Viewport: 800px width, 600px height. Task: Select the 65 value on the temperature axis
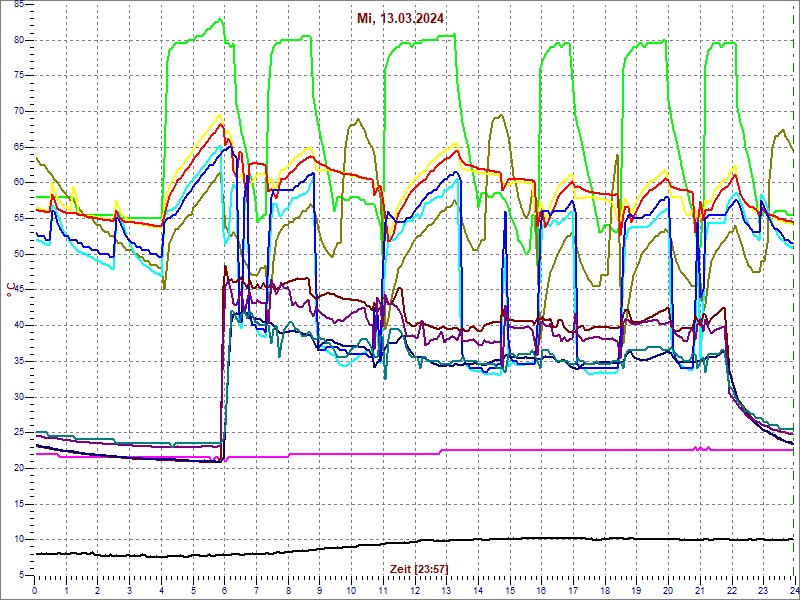coord(18,147)
